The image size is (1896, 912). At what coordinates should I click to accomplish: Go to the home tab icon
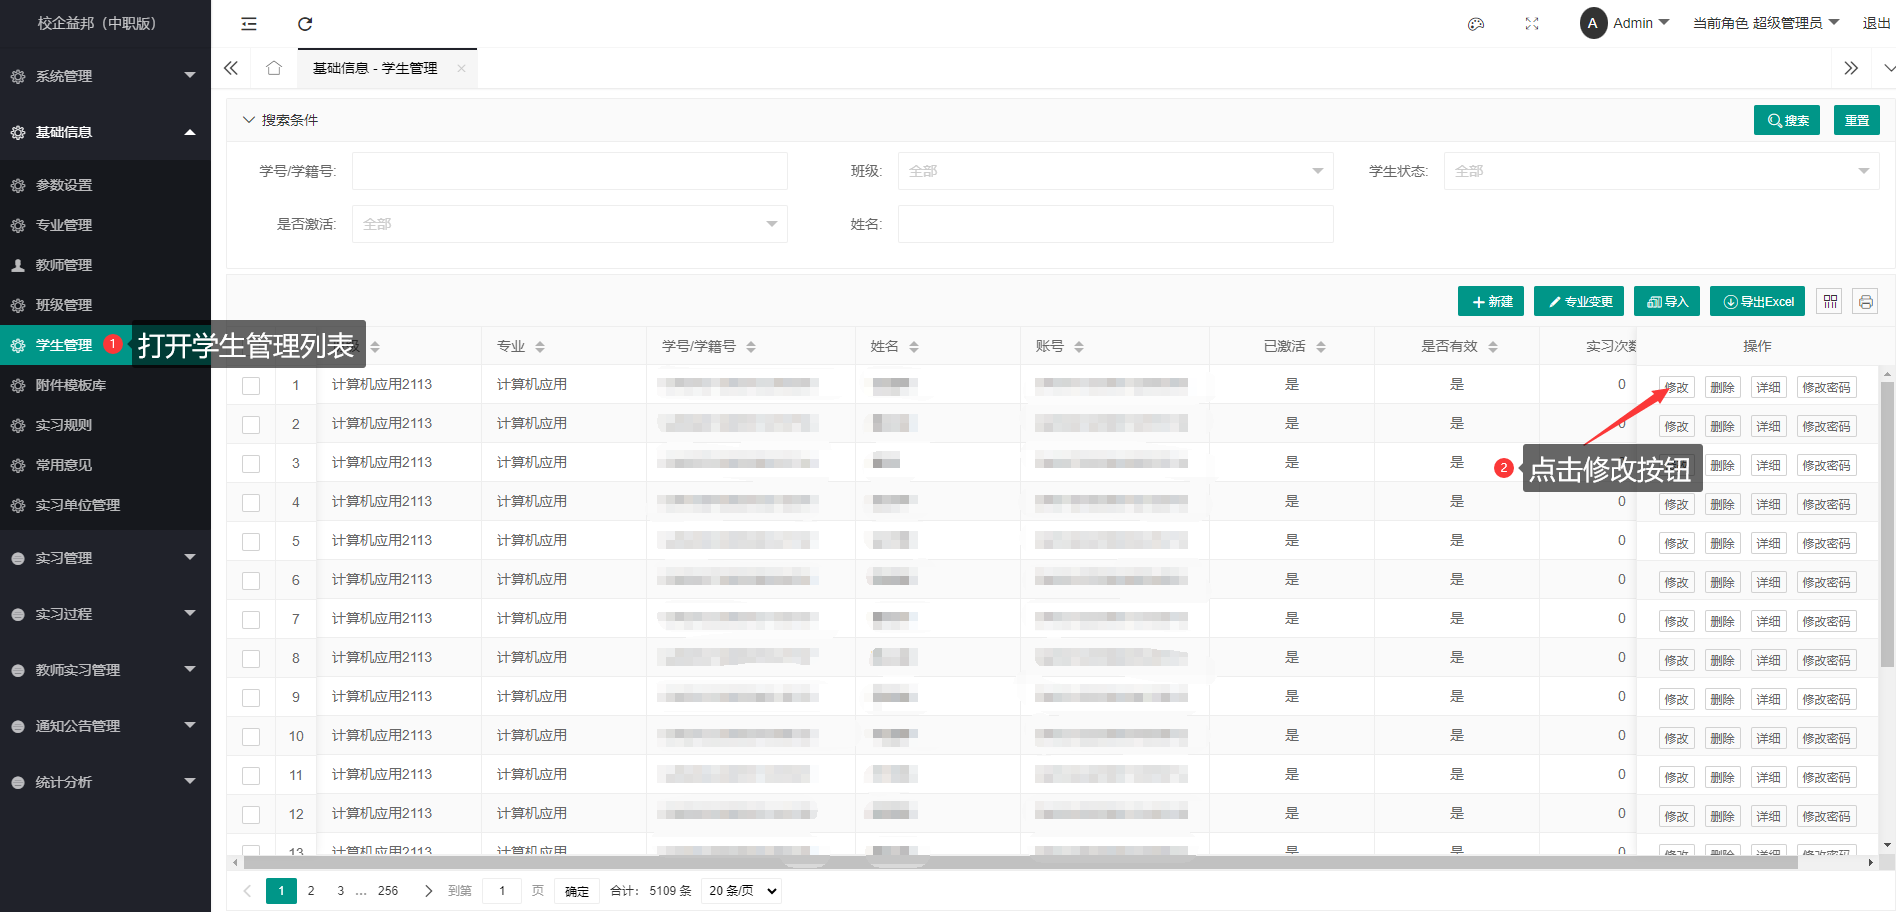tap(274, 68)
